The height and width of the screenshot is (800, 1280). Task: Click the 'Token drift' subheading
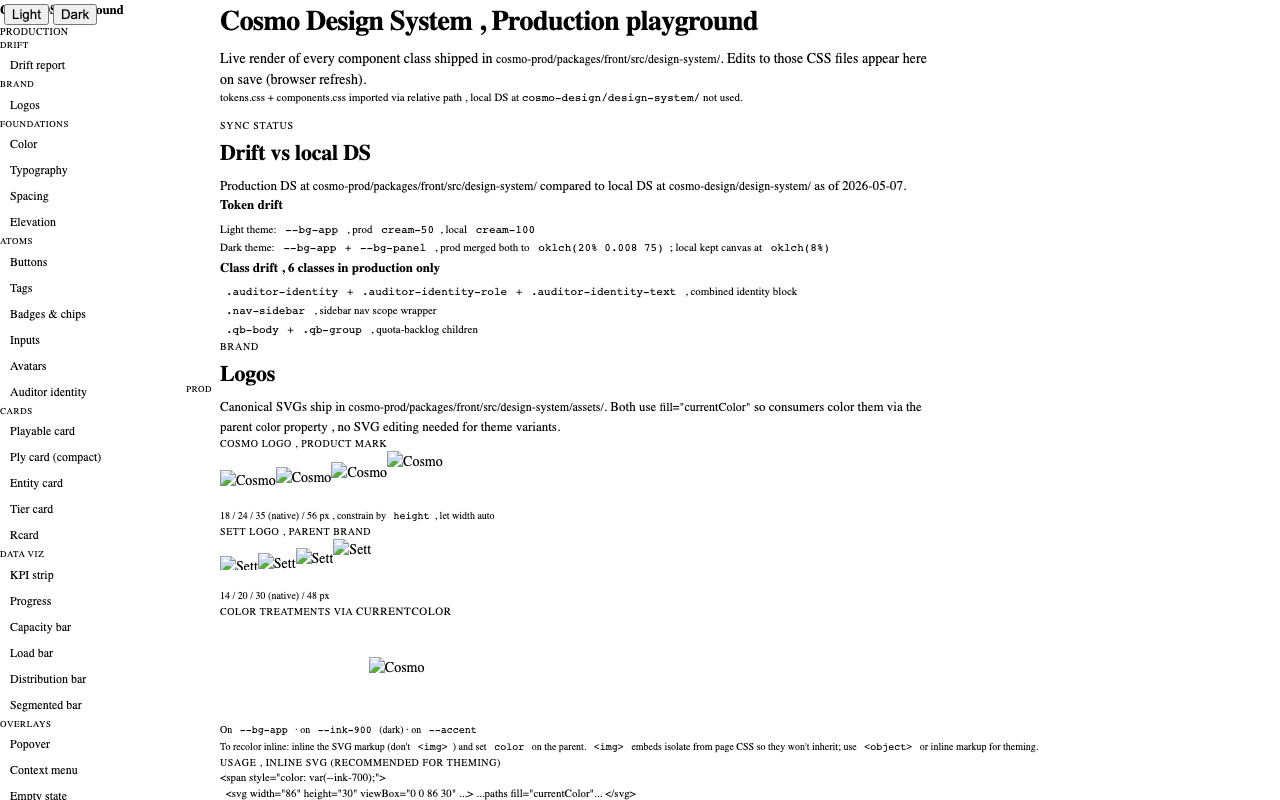(251, 205)
